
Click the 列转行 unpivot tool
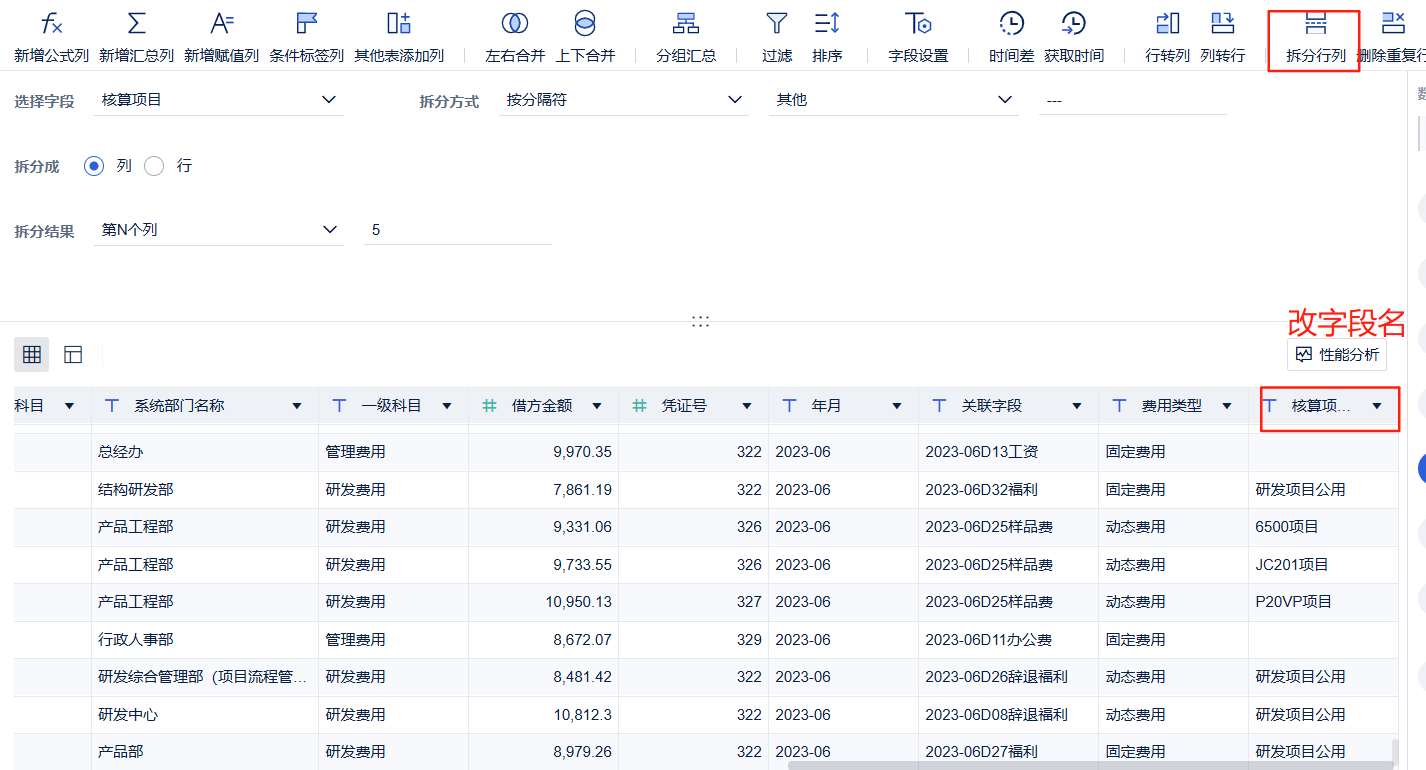tap(1222, 37)
